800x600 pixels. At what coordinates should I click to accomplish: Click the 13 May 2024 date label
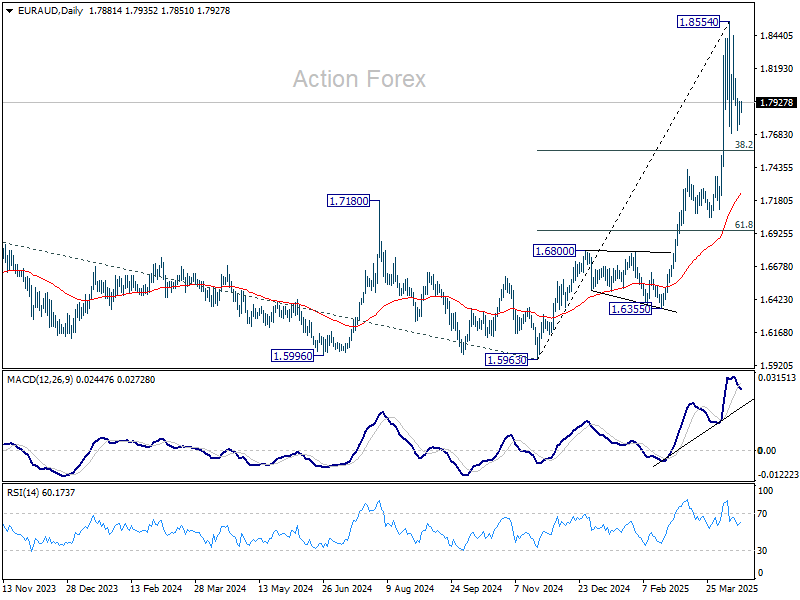point(285,589)
